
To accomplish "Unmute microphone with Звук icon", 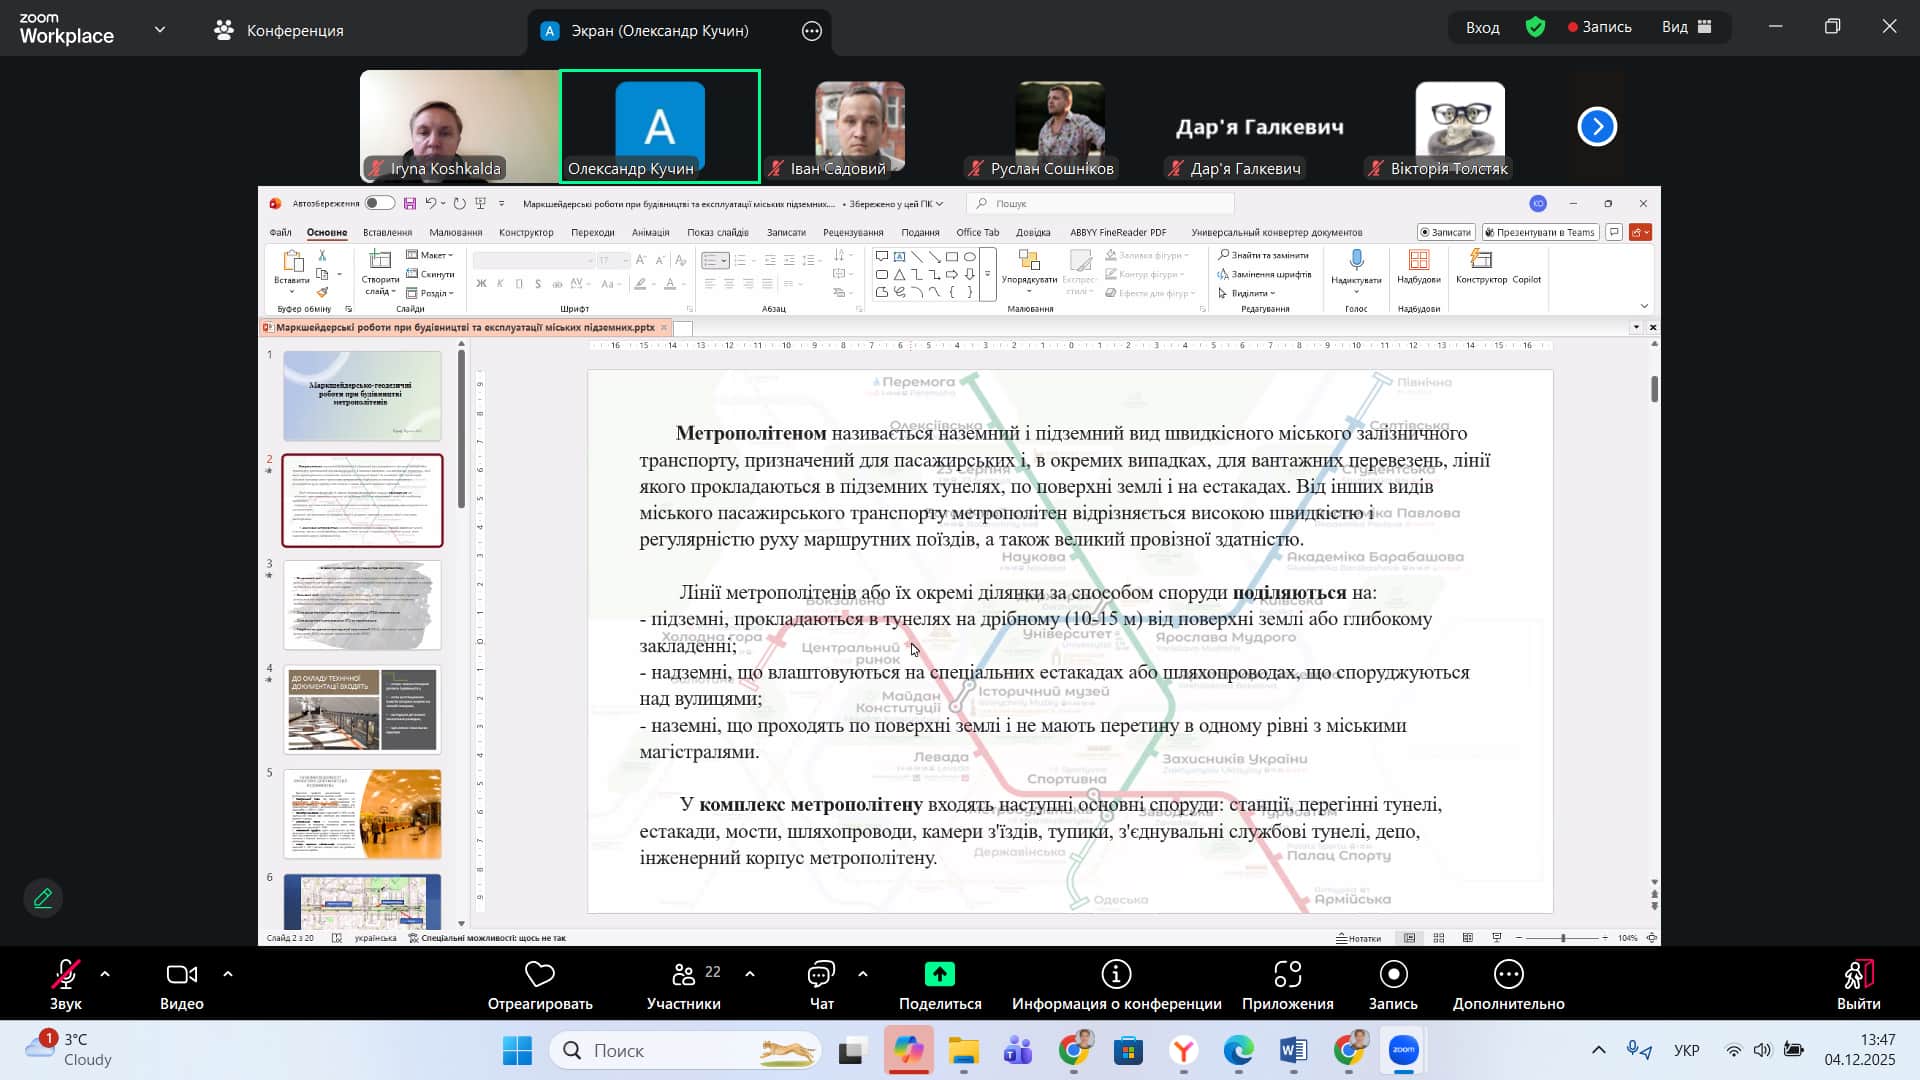I will tap(66, 974).
